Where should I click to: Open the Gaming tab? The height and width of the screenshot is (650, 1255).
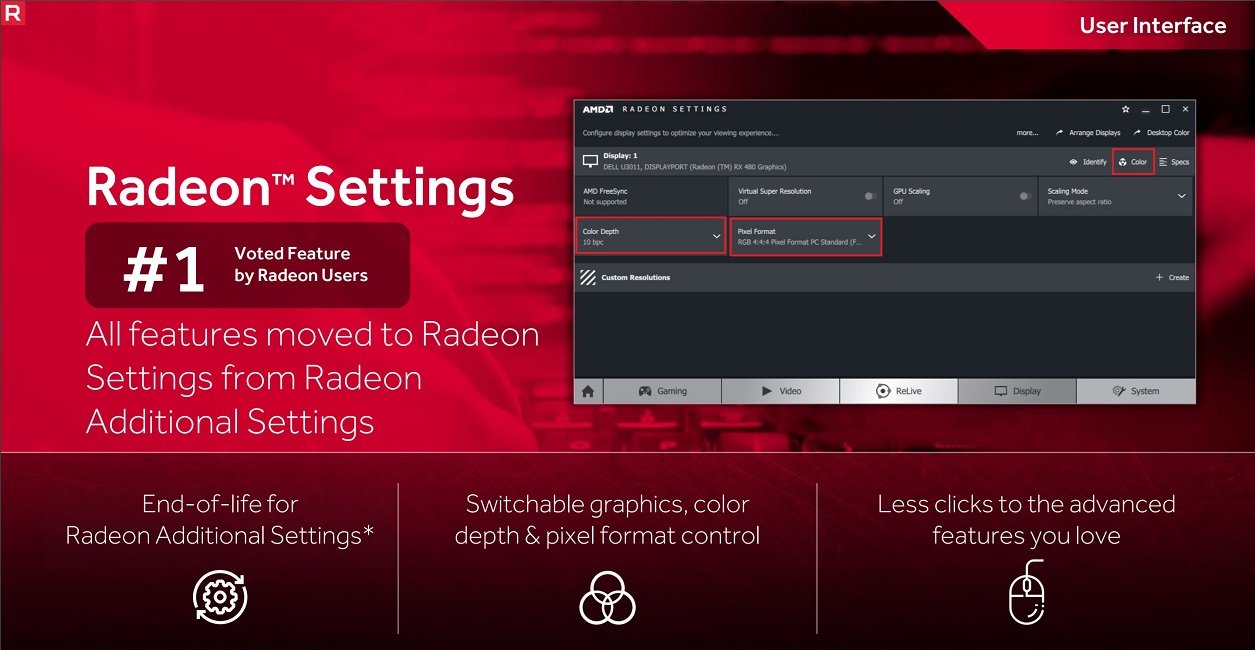(x=662, y=391)
